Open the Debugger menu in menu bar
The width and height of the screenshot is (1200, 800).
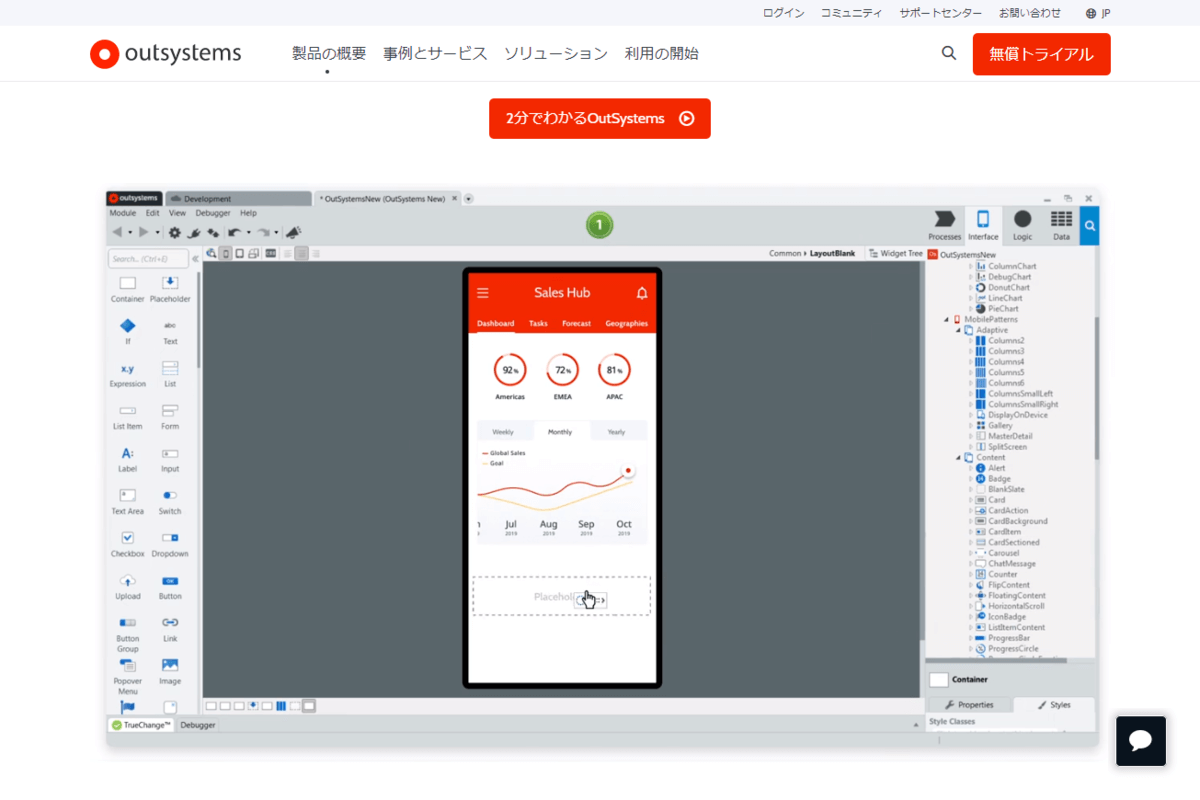tap(212, 213)
